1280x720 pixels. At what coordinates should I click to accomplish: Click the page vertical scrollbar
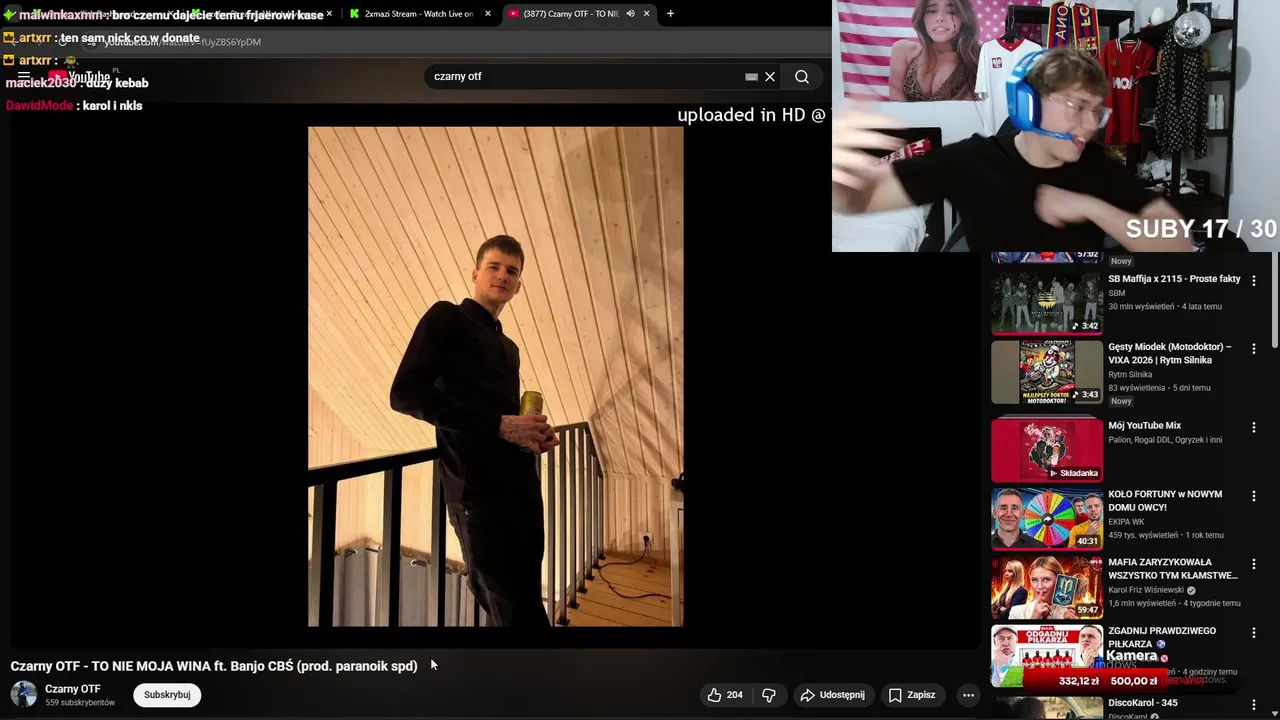pyautogui.click(x=1274, y=300)
